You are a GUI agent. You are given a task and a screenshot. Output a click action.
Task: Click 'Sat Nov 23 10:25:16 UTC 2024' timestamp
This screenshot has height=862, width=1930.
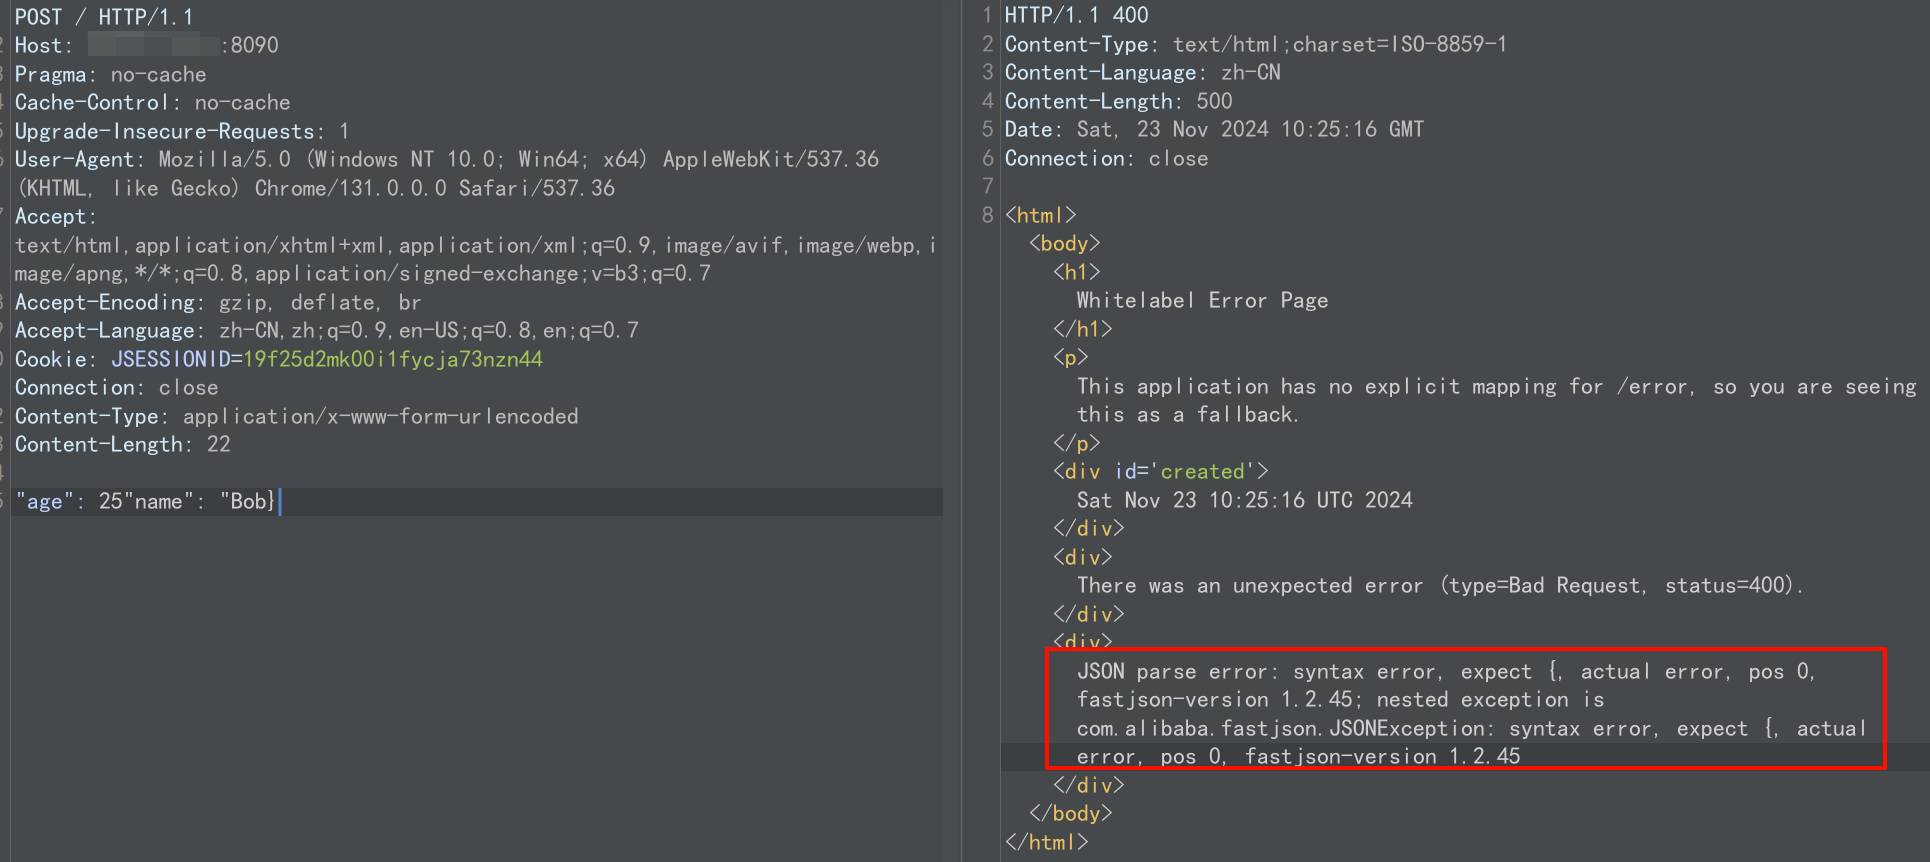(x=1245, y=500)
